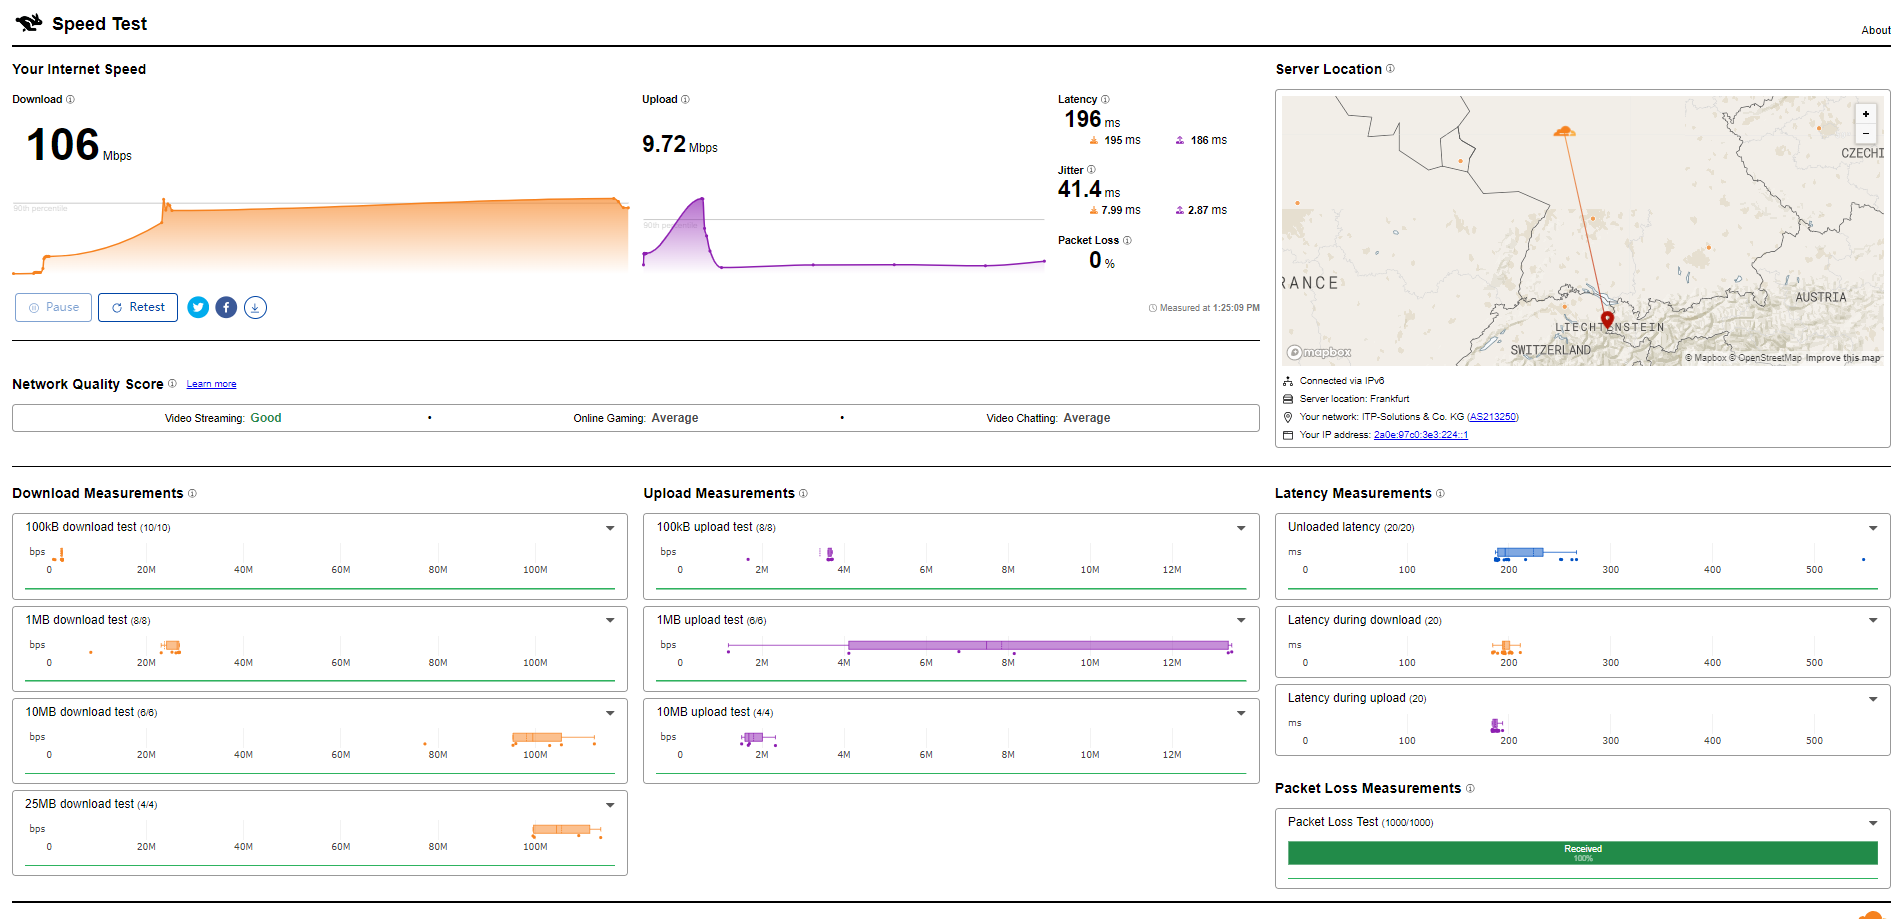Screen dimensions: 1900x919
Task: Expand the Packet Loss Test panel
Action: pos(1873,823)
